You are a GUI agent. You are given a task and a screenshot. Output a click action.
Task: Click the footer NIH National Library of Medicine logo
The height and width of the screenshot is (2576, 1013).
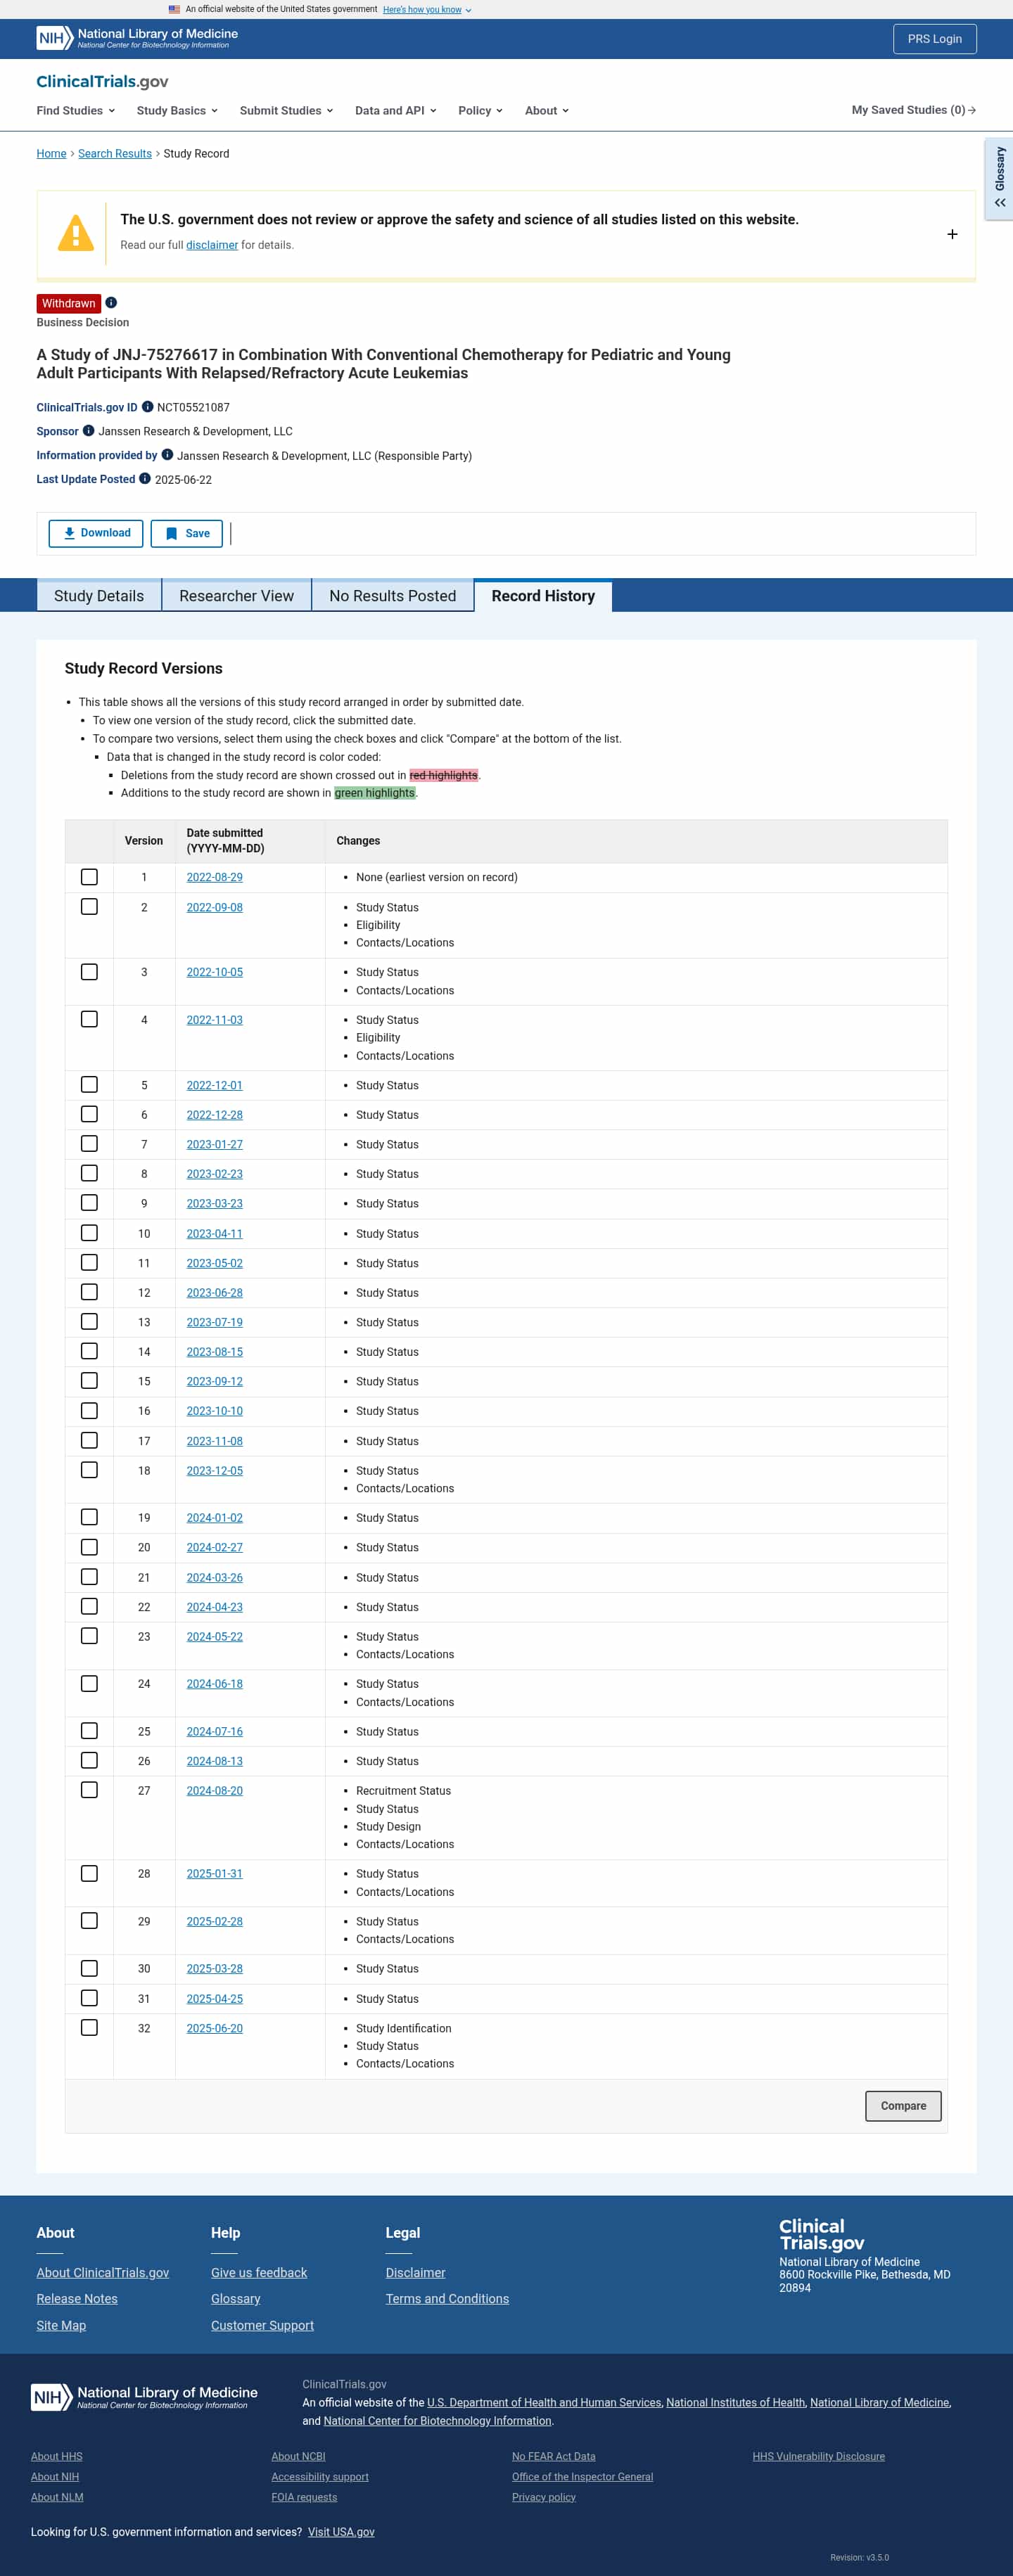pyautogui.click(x=144, y=2397)
